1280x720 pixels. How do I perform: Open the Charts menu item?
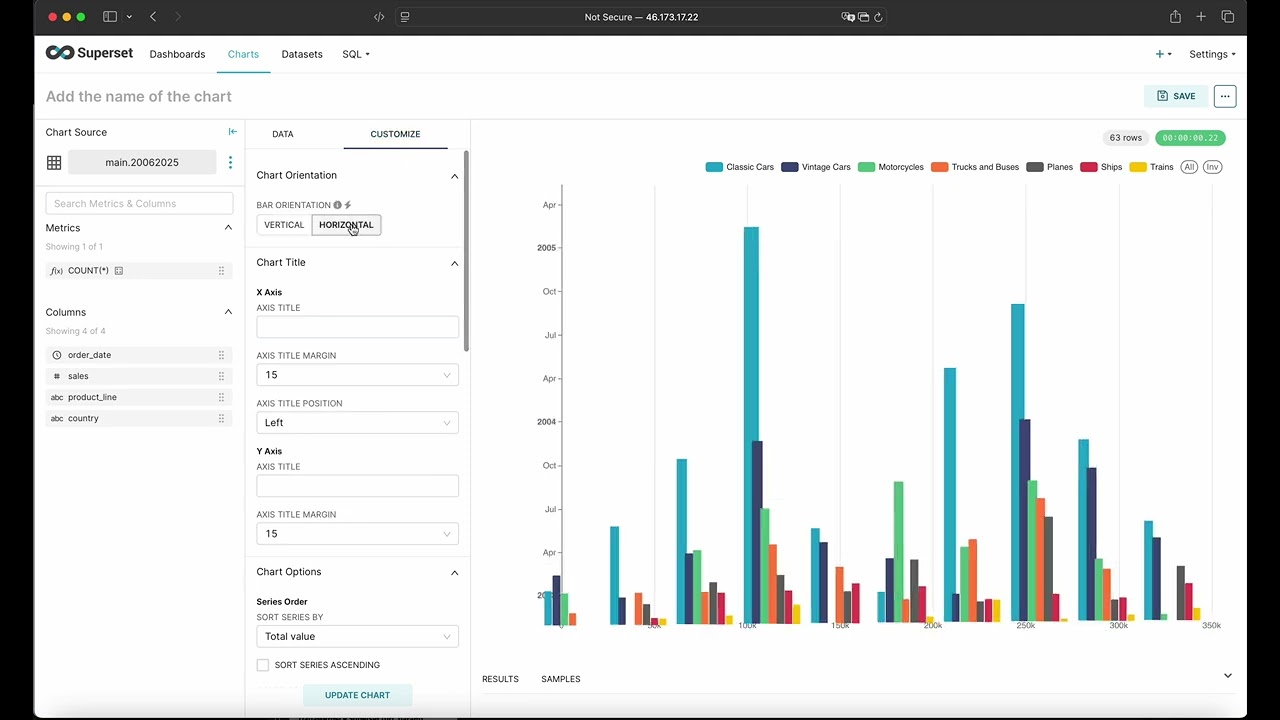pos(243,54)
